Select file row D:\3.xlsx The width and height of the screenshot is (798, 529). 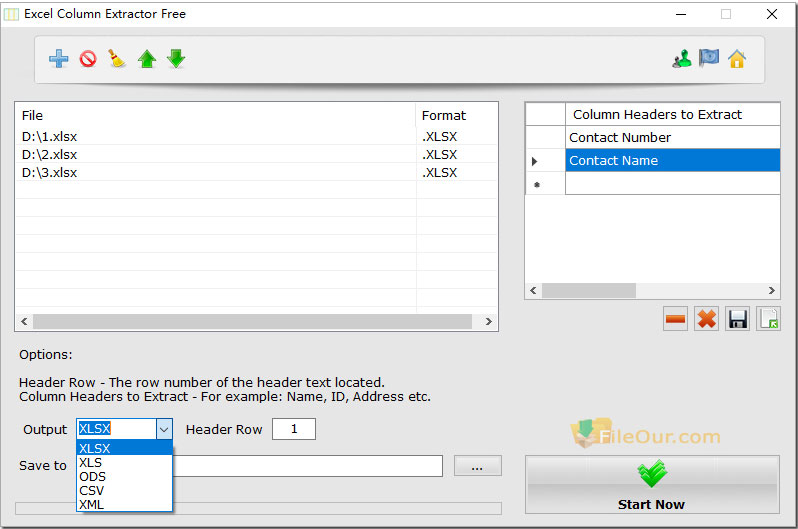pos(256,173)
